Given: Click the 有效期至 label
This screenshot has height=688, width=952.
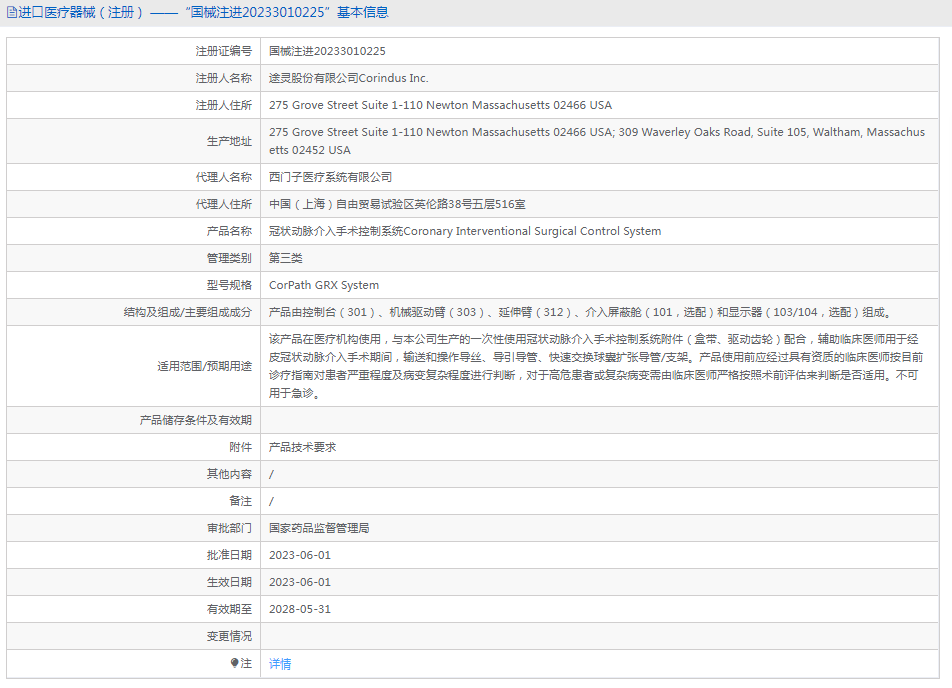Looking at the screenshot, I should click(x=229, y=609).
